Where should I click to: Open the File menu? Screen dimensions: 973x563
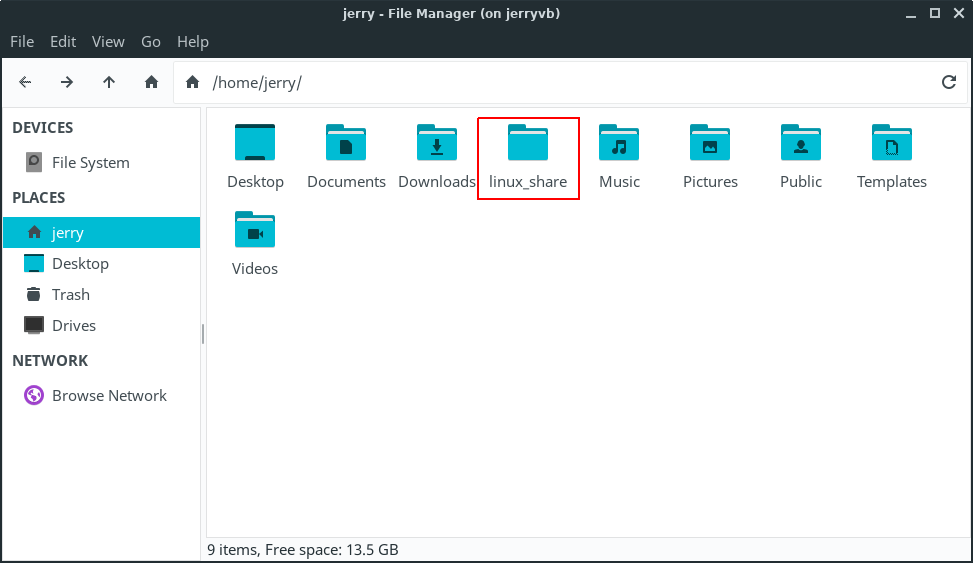click(x=22, y=41)
